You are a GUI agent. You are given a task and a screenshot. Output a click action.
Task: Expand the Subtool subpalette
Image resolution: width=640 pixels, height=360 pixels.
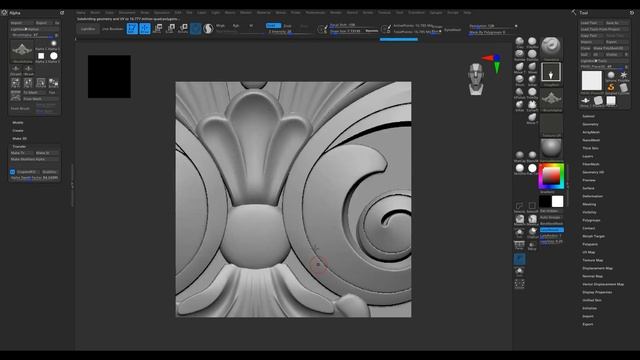click(x=588, y=116)
